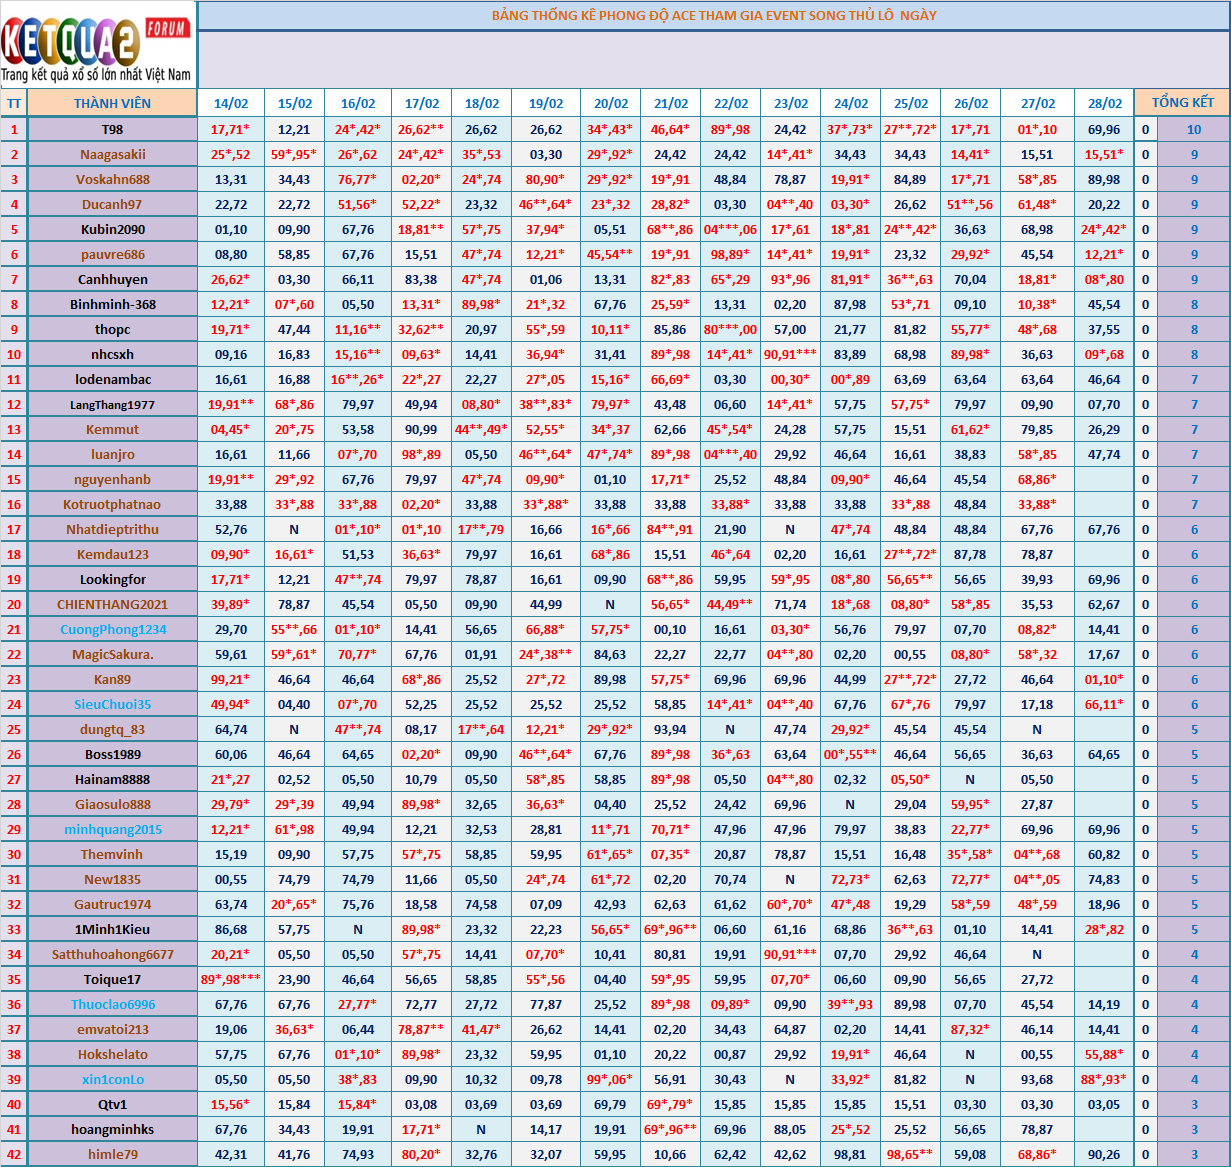Select the 28/02 date column header
The image size is (1231, 1167).
click(x=1104, y=103)
